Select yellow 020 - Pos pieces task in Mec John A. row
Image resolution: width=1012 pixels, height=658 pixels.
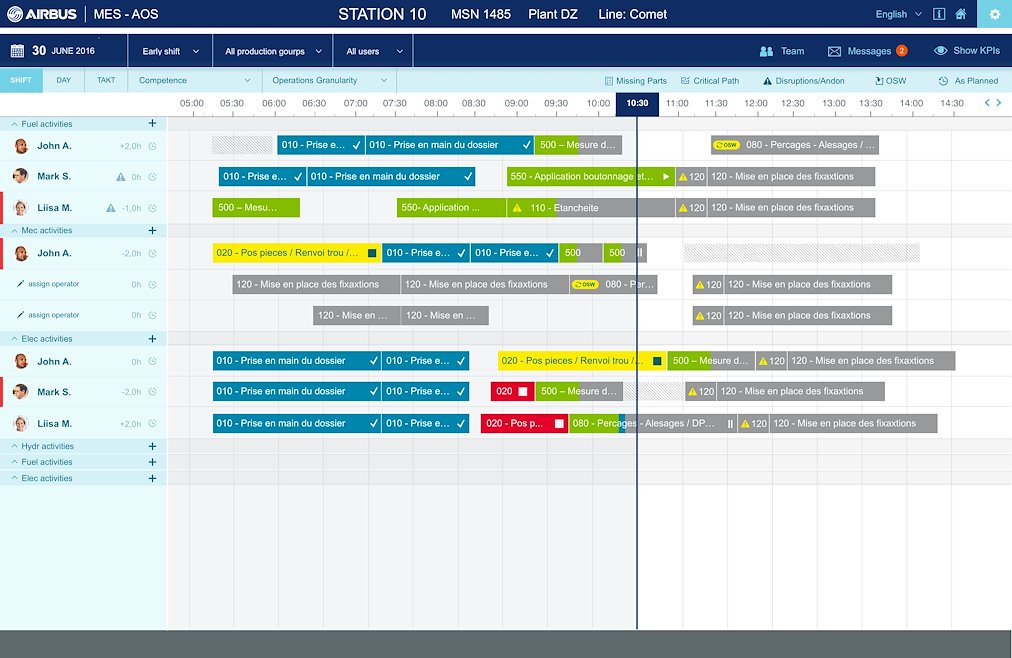tap(297, 253)
